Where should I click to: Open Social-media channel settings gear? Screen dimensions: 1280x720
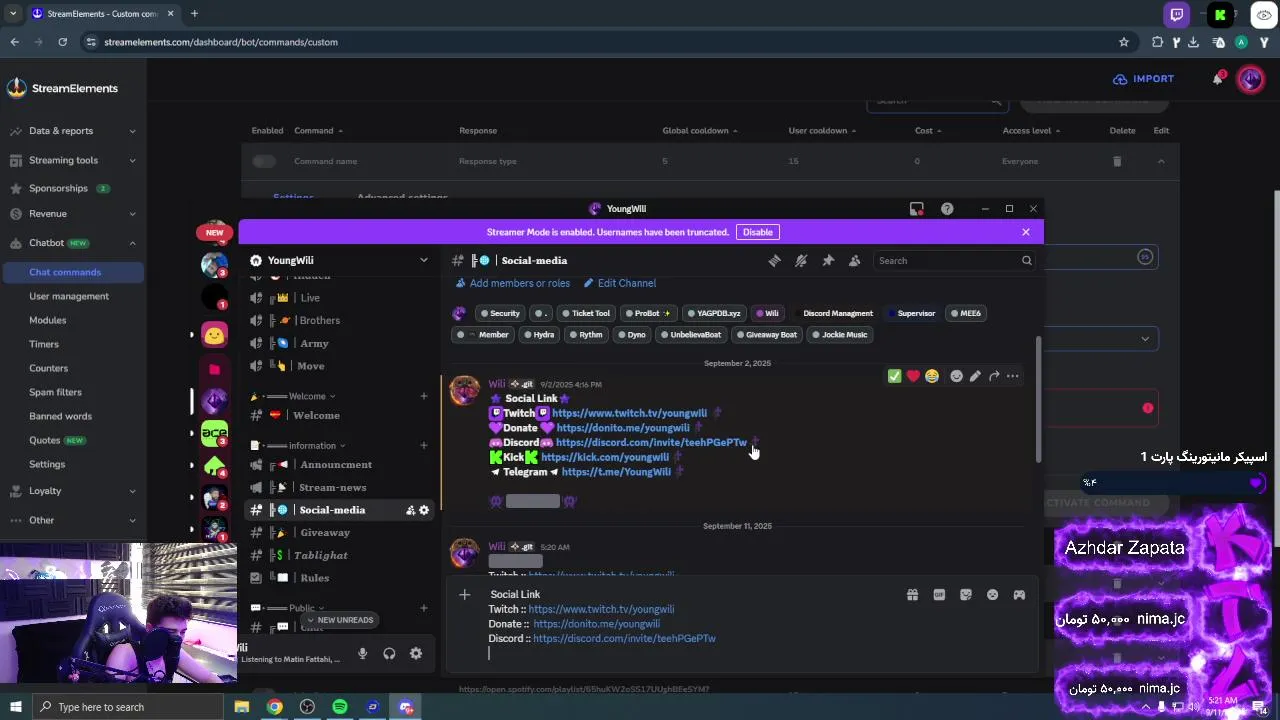click(x=424, y=510)
